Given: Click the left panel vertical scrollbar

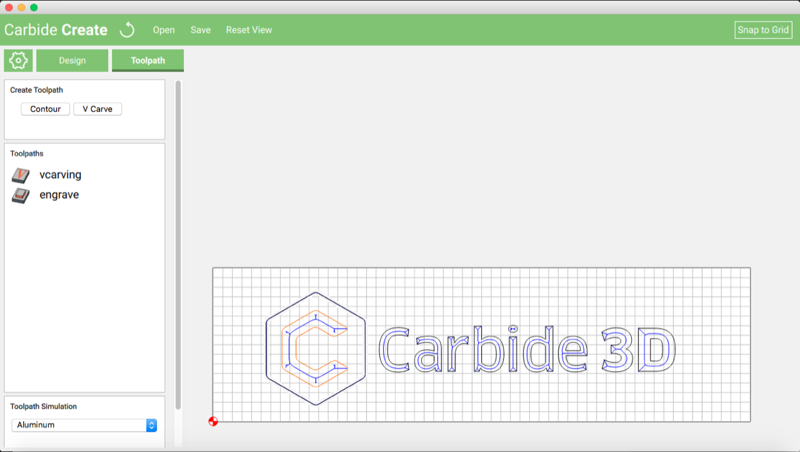Looking at the screenshot, I should click(x=178, y=245).
